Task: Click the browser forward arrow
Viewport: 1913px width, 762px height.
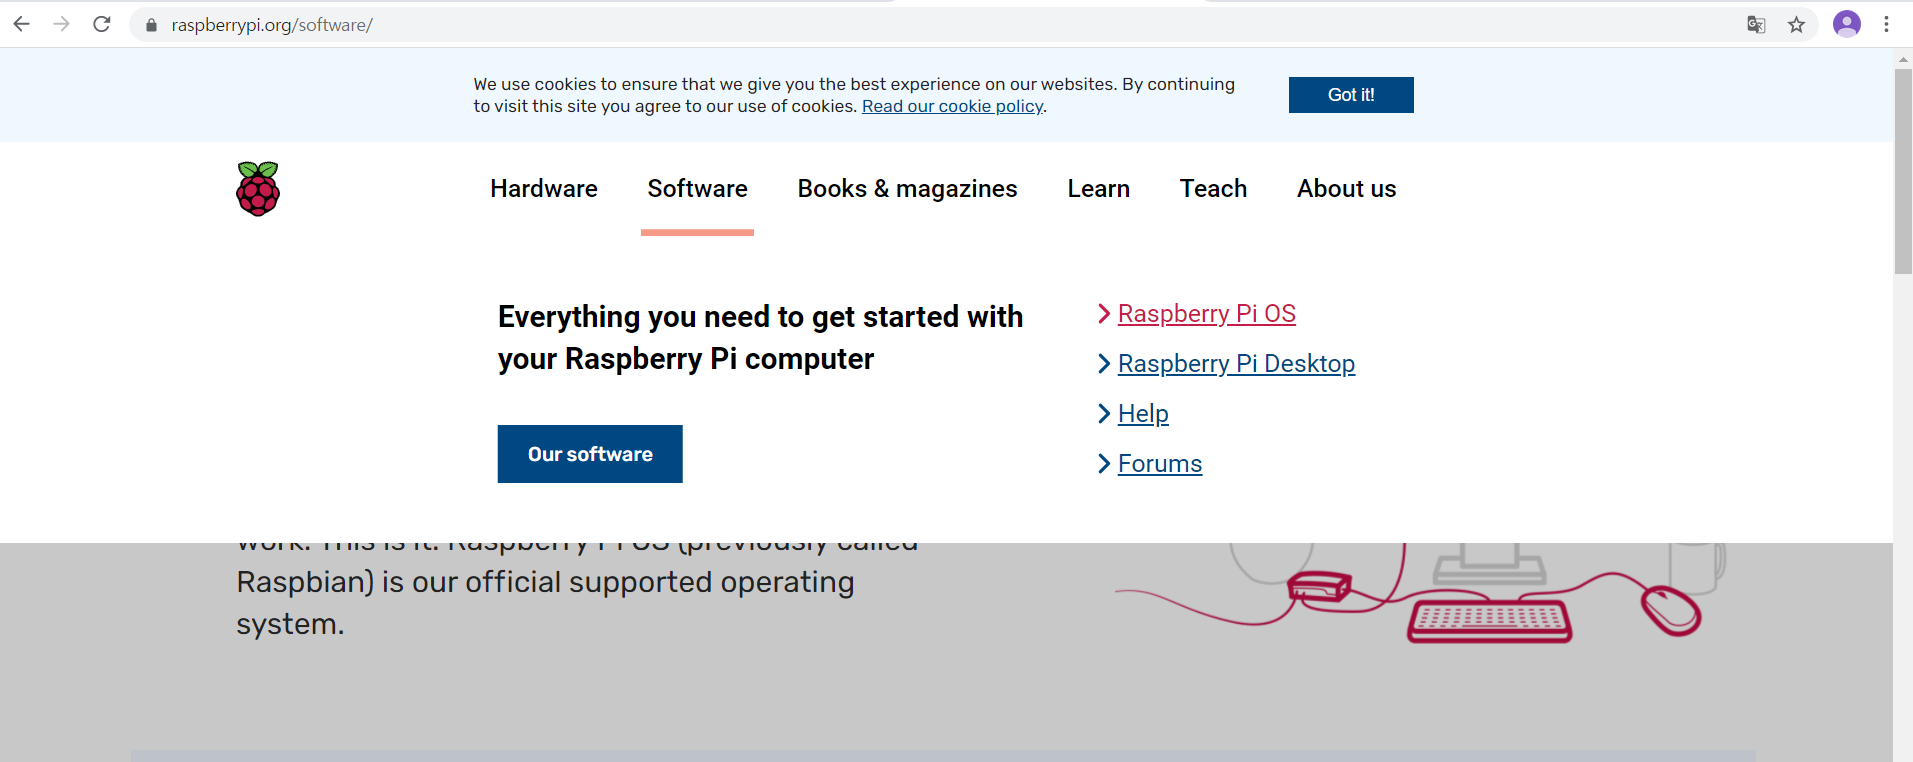Action: pos(61,24)
